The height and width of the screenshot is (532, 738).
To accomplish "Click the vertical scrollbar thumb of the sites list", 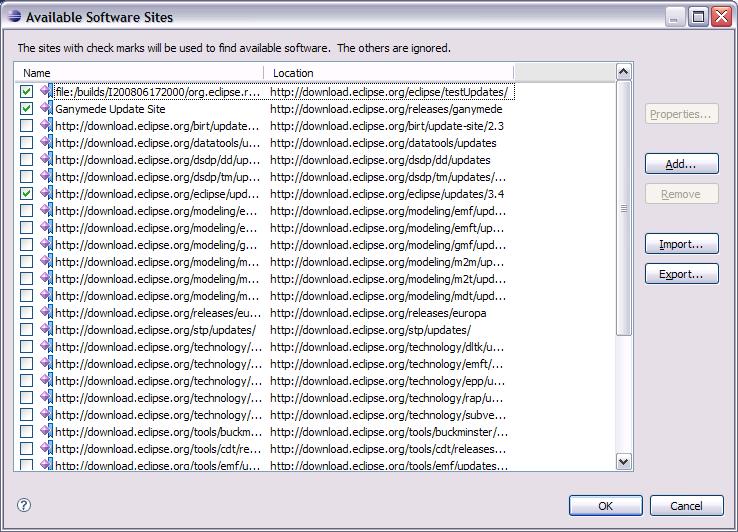I will 623,208.
